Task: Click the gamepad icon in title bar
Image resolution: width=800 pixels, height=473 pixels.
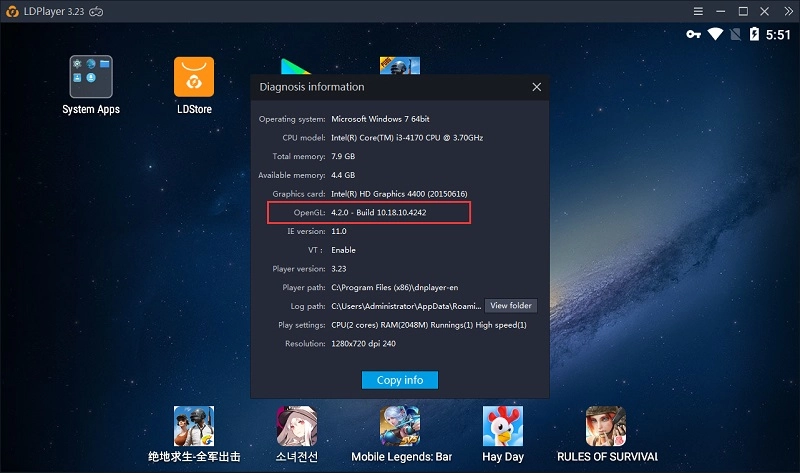Action: (x=96, y=11)
